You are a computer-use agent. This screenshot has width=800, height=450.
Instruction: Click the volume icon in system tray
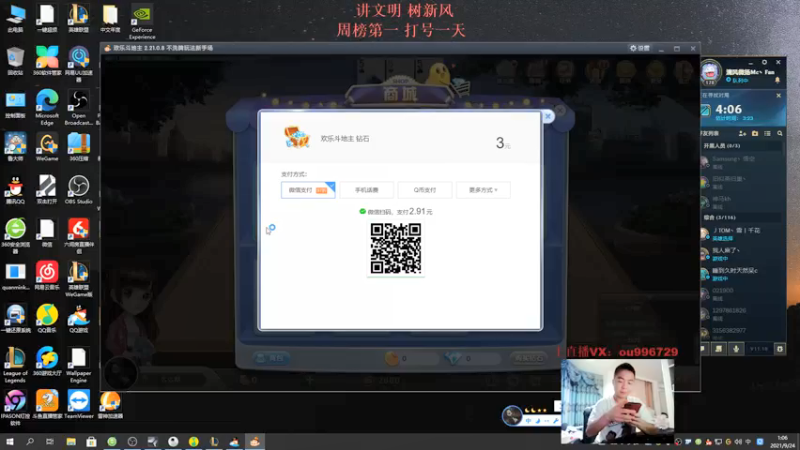(738, 442)
